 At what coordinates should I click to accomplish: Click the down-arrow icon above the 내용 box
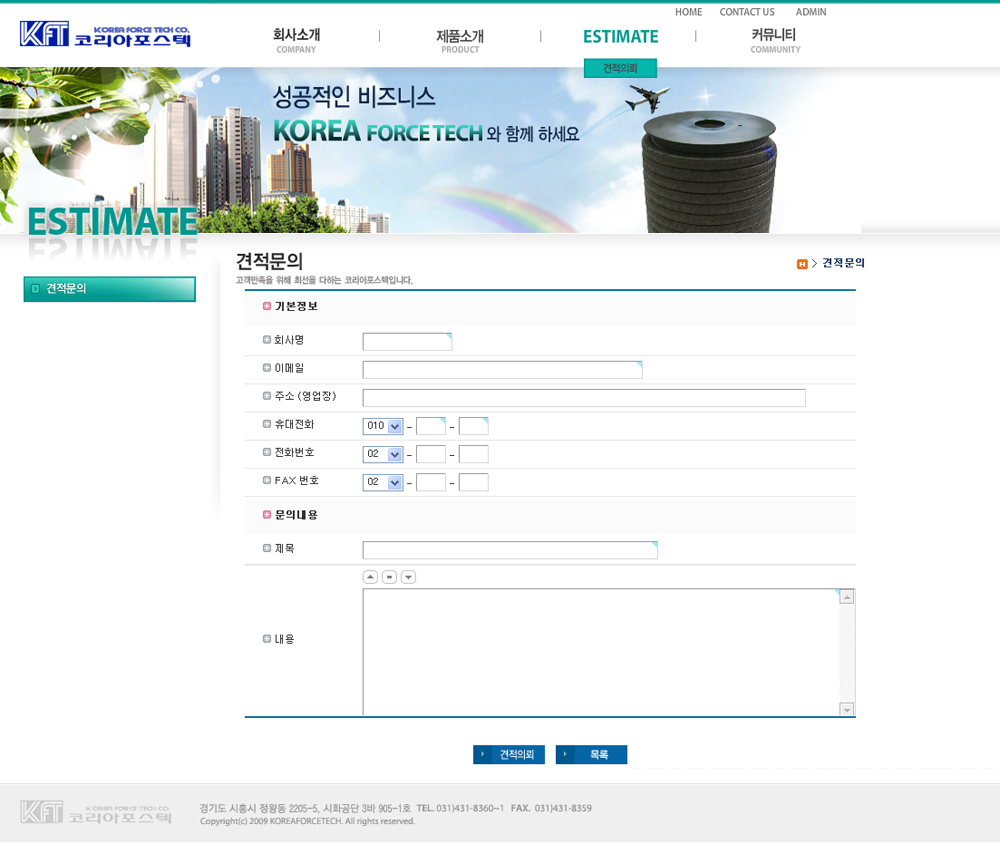[x=408, y=577]
